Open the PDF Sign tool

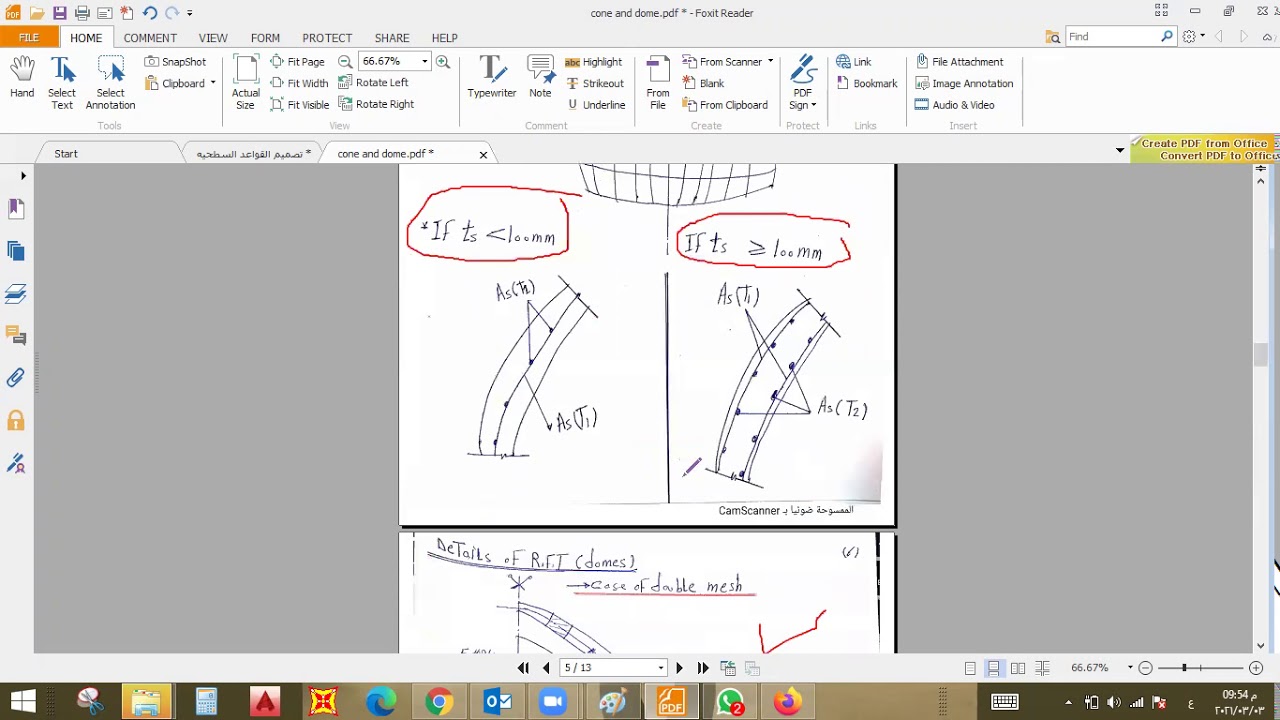click(803, 83)
